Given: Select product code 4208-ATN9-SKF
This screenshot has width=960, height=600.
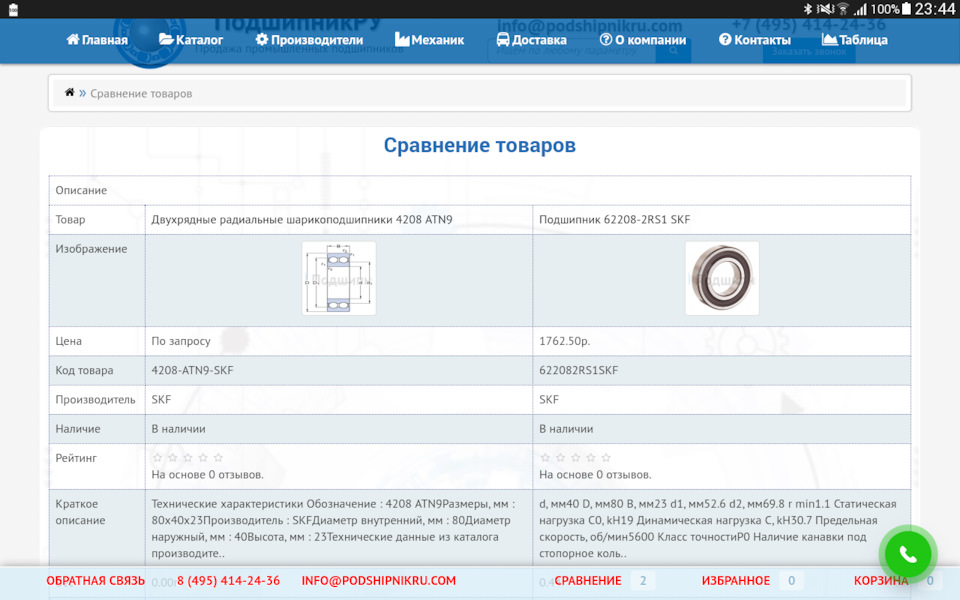Looking at the screenshot, I should (192, 370).
